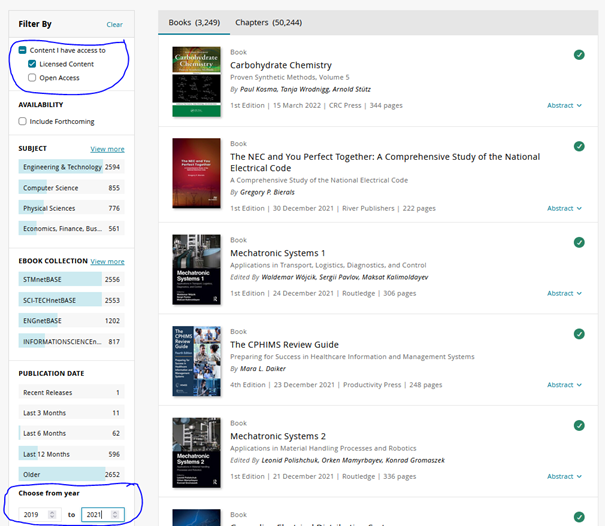Filter by Engineering & Technology subject
The image size is (605, 526).
coord(71,167)
